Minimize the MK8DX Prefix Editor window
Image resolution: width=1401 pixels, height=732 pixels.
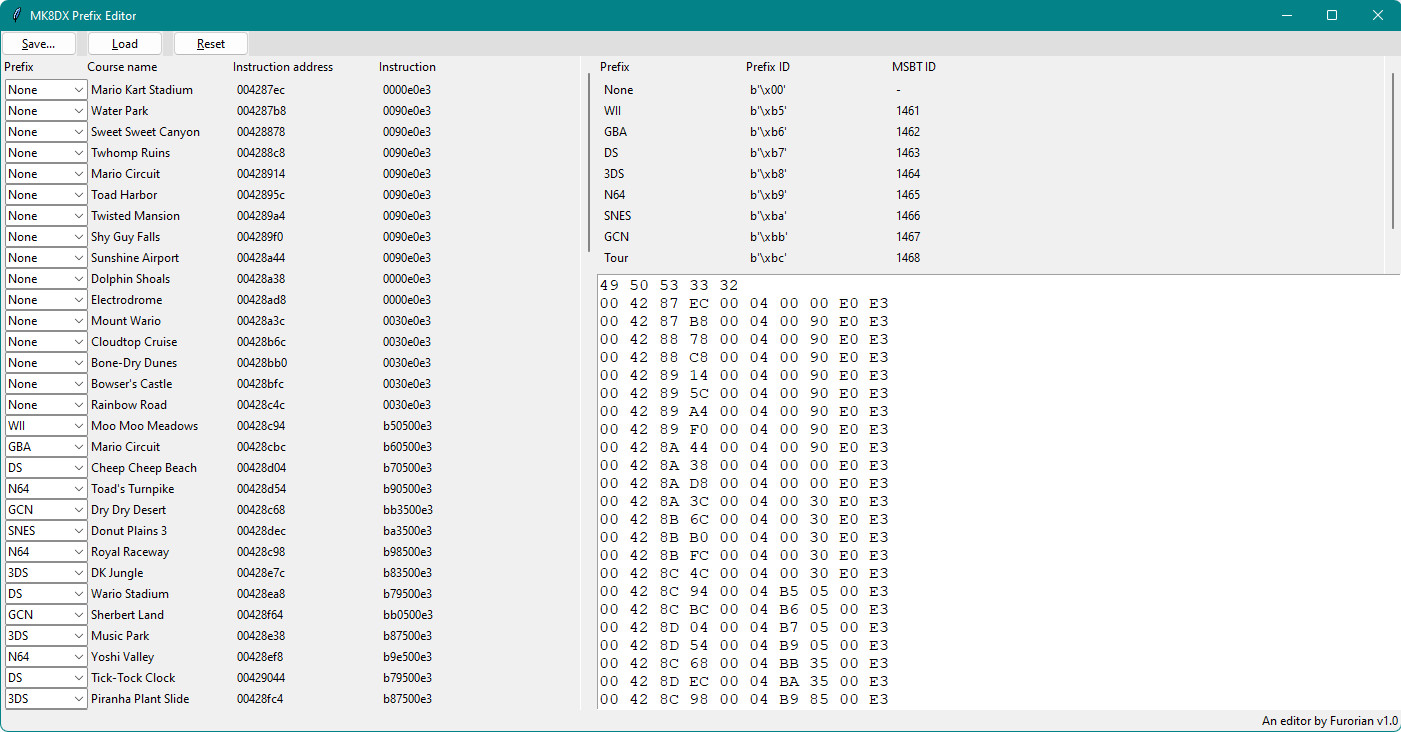tap(1285, 15)
